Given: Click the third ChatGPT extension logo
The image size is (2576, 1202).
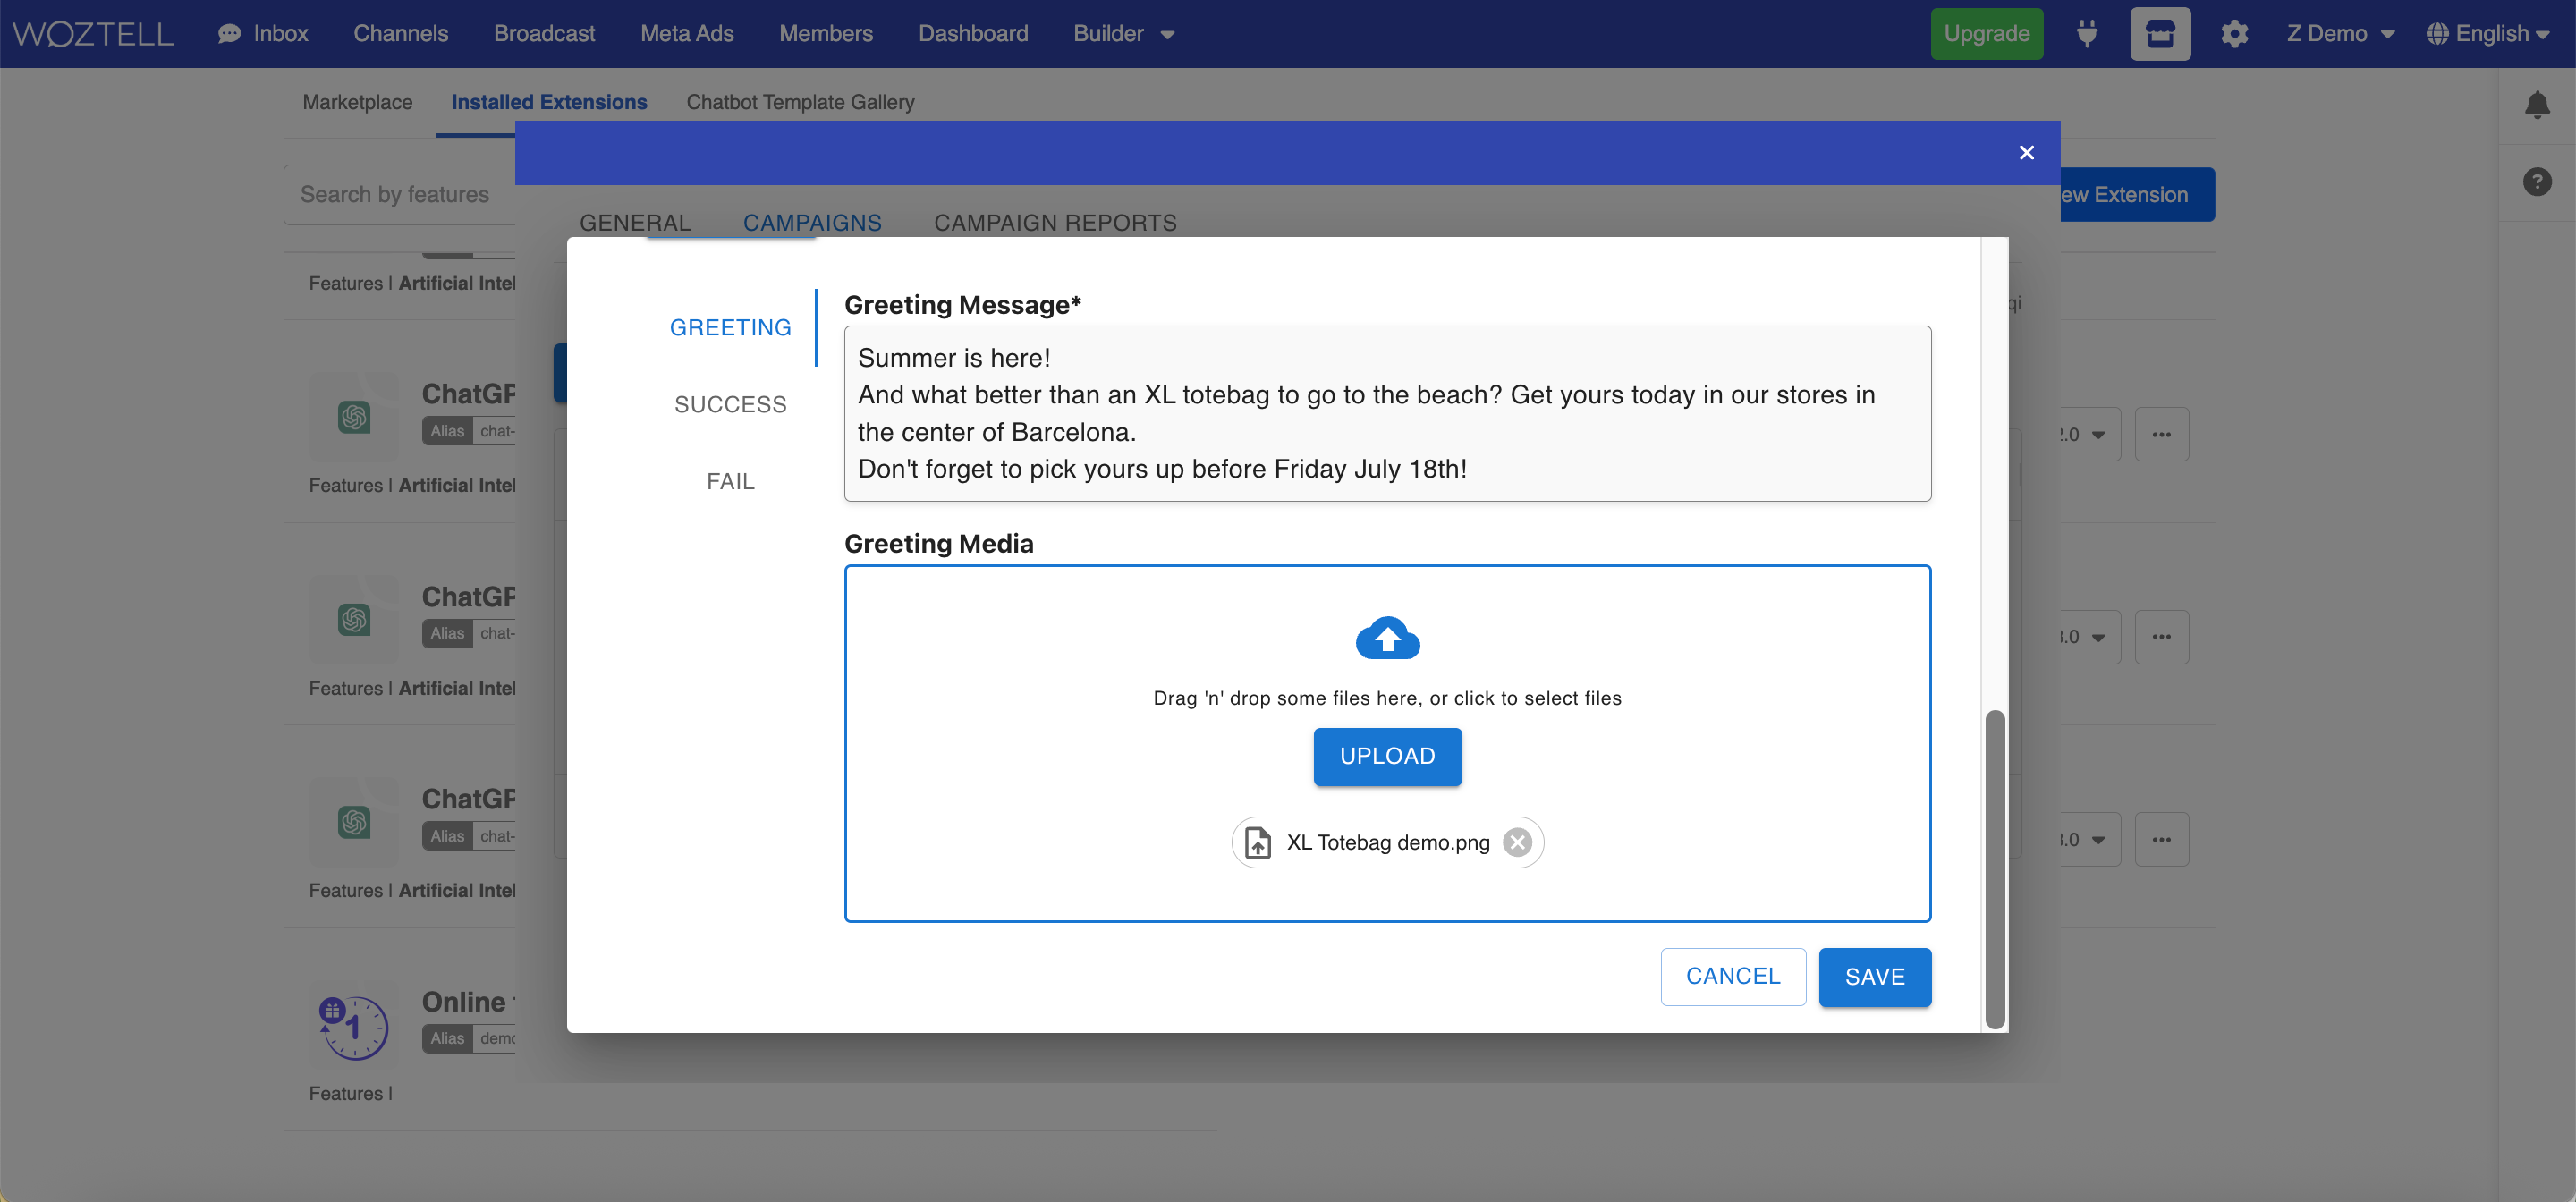Looking at the screenshot, I should [x=354, y=822].
